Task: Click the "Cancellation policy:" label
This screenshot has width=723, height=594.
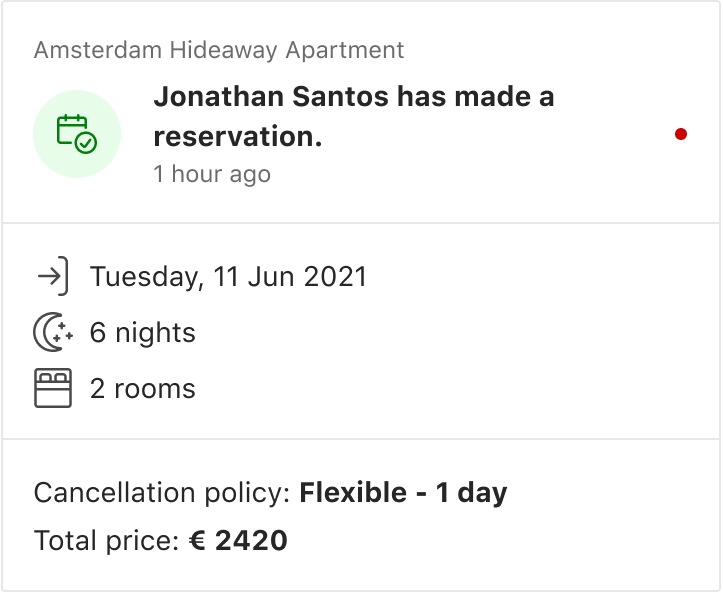Action: click(x=162, y=493)
